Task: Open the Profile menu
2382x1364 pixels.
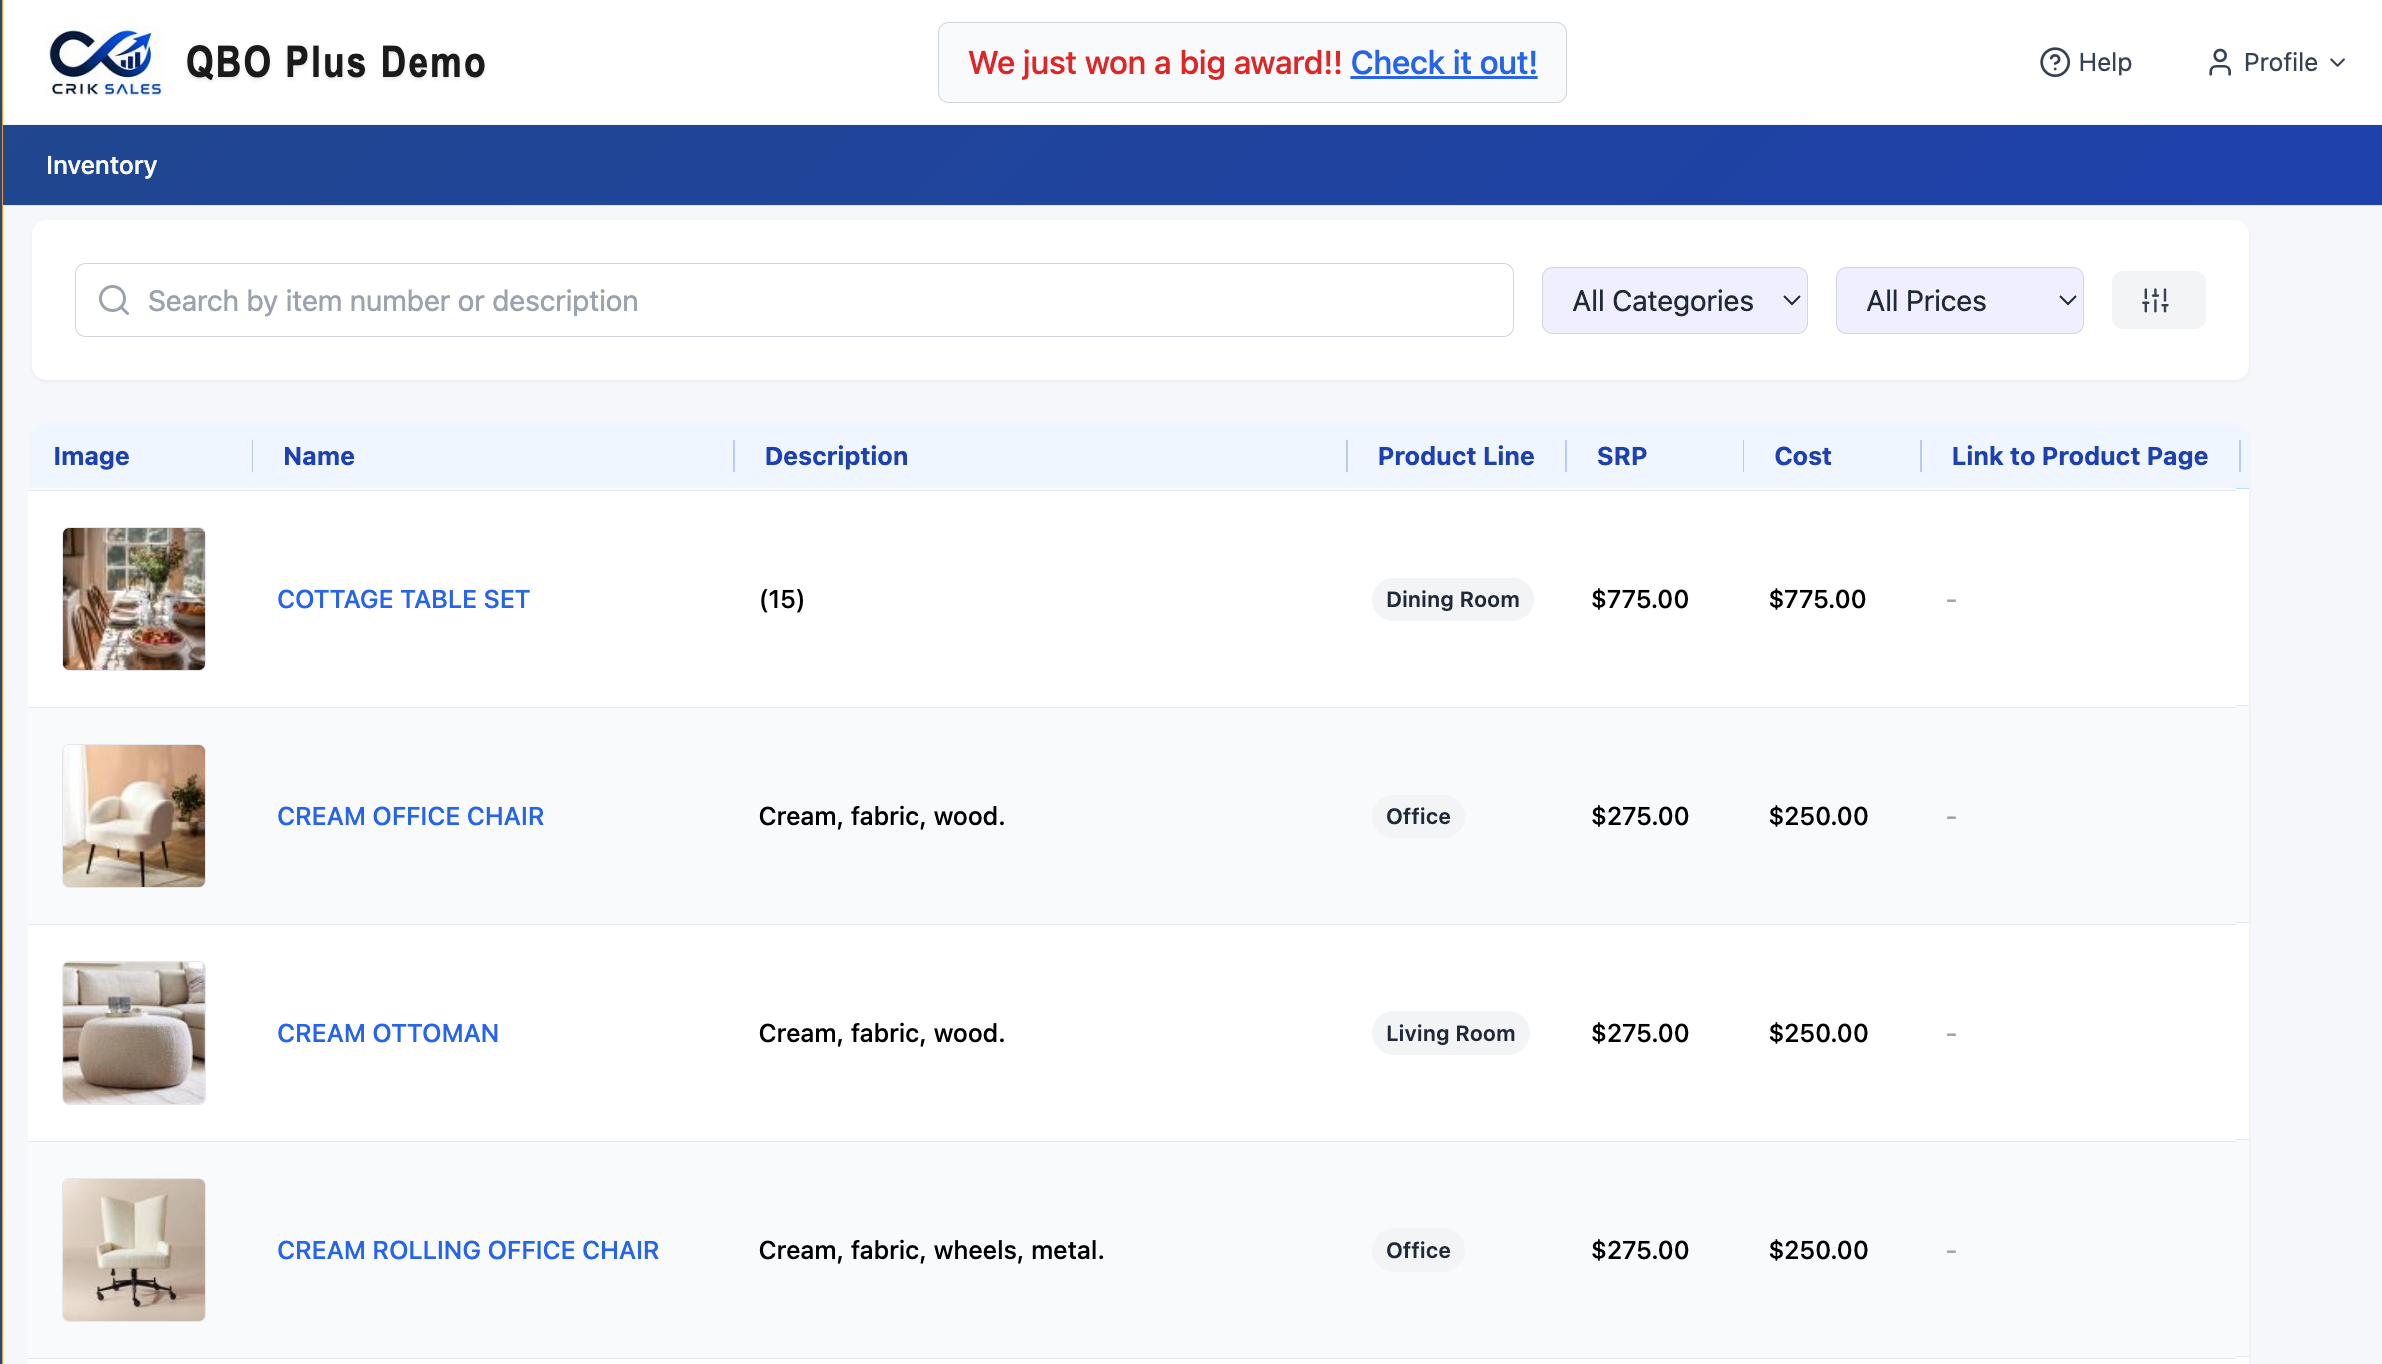Action: (x=2276, y=62)
